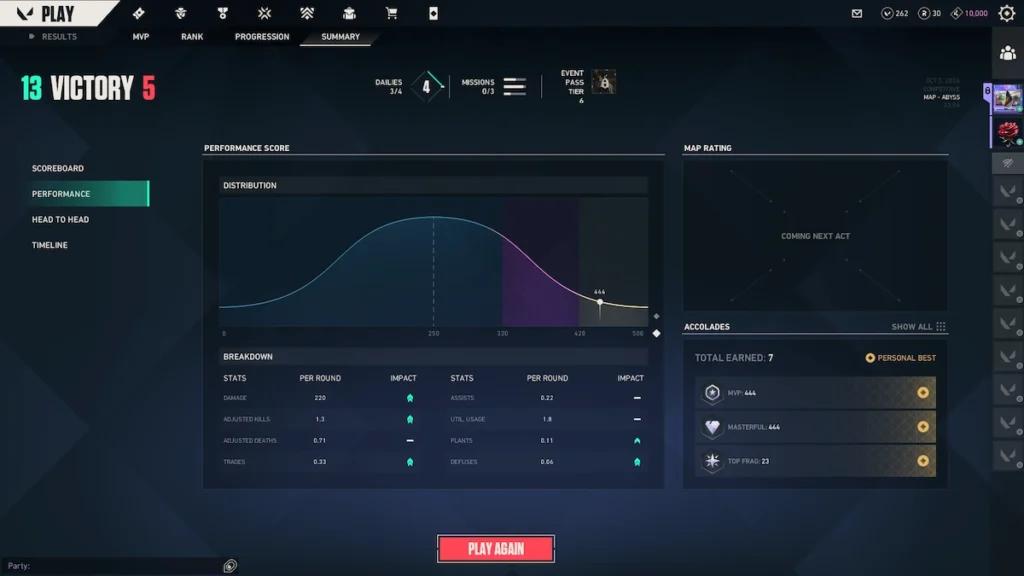The width and height of the screenshot is (1024, 576).
Task: Click the Party chat input field
Action: click(x=112, y=566)
